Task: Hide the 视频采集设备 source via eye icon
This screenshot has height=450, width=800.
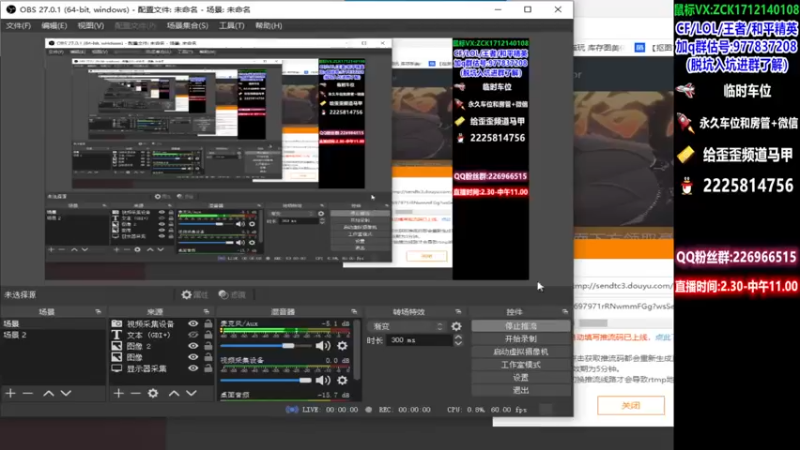Action: 193,323
